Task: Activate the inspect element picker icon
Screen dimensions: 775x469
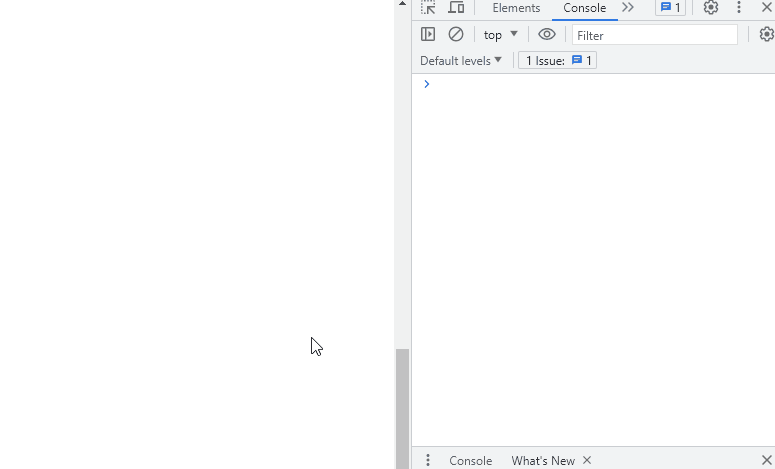Action: 428,7
